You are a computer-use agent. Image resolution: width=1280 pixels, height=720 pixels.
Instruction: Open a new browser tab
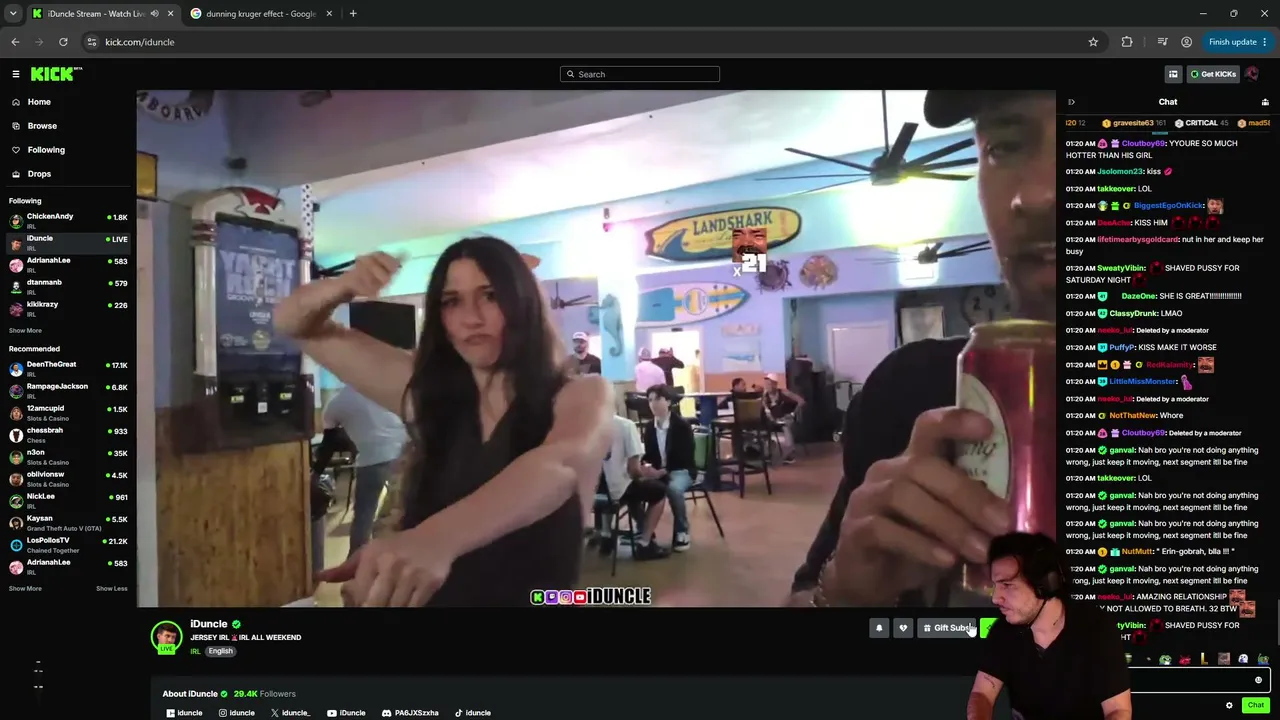click(x=353, y=14)
